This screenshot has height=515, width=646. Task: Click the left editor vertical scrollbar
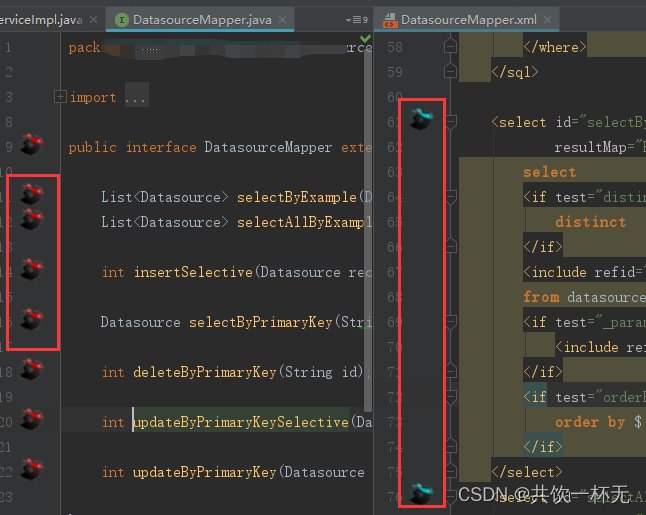coord(368,231)
